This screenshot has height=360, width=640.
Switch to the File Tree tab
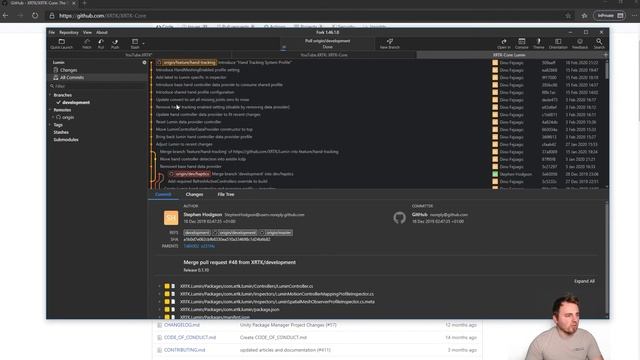pos(226,195)
